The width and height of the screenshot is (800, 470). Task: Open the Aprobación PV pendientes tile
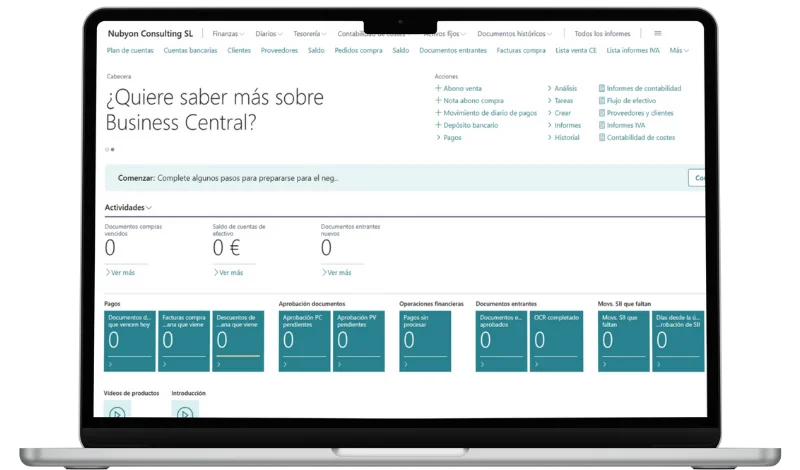click(359, 341)
